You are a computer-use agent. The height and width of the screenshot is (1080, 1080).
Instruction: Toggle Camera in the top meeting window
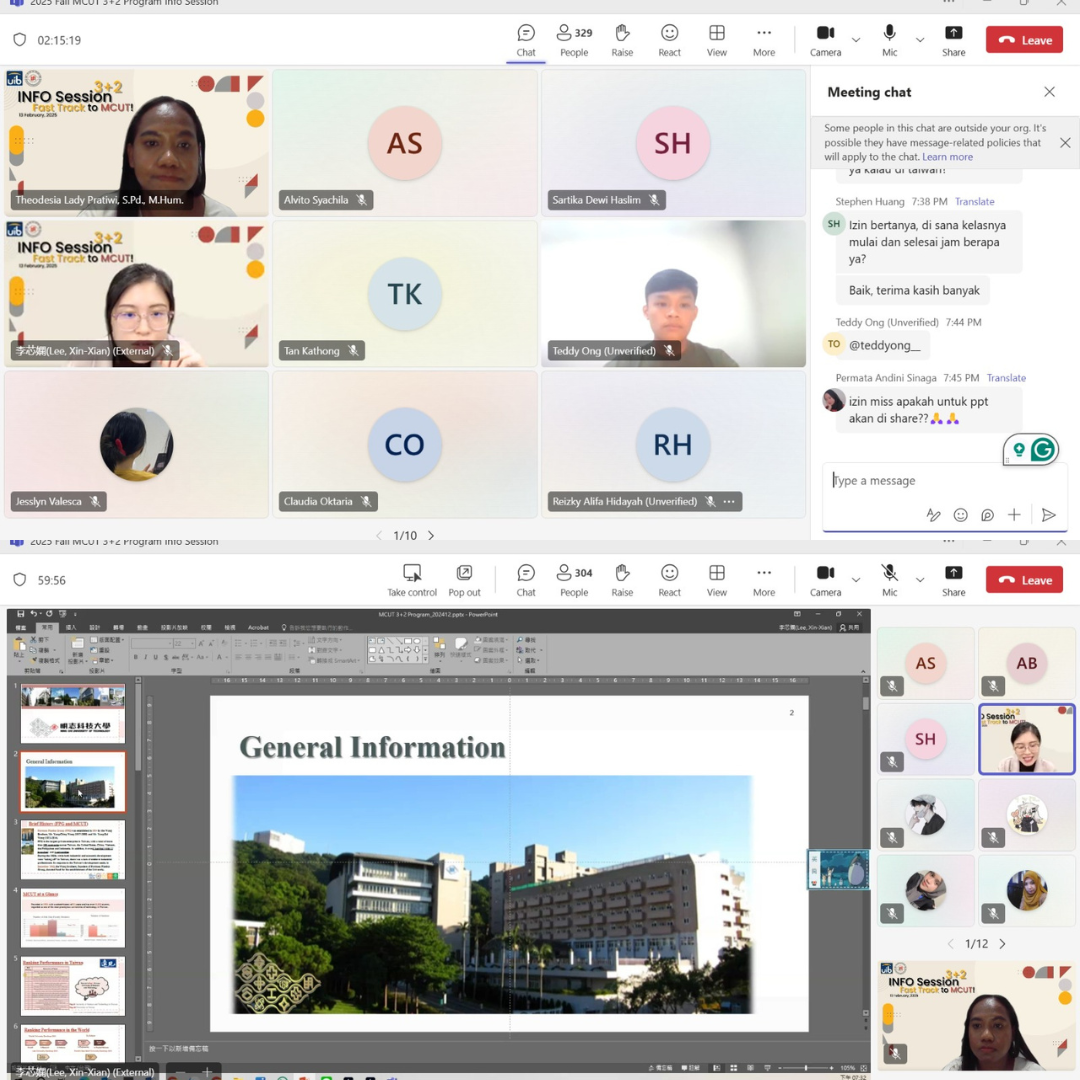pos(825,41)
